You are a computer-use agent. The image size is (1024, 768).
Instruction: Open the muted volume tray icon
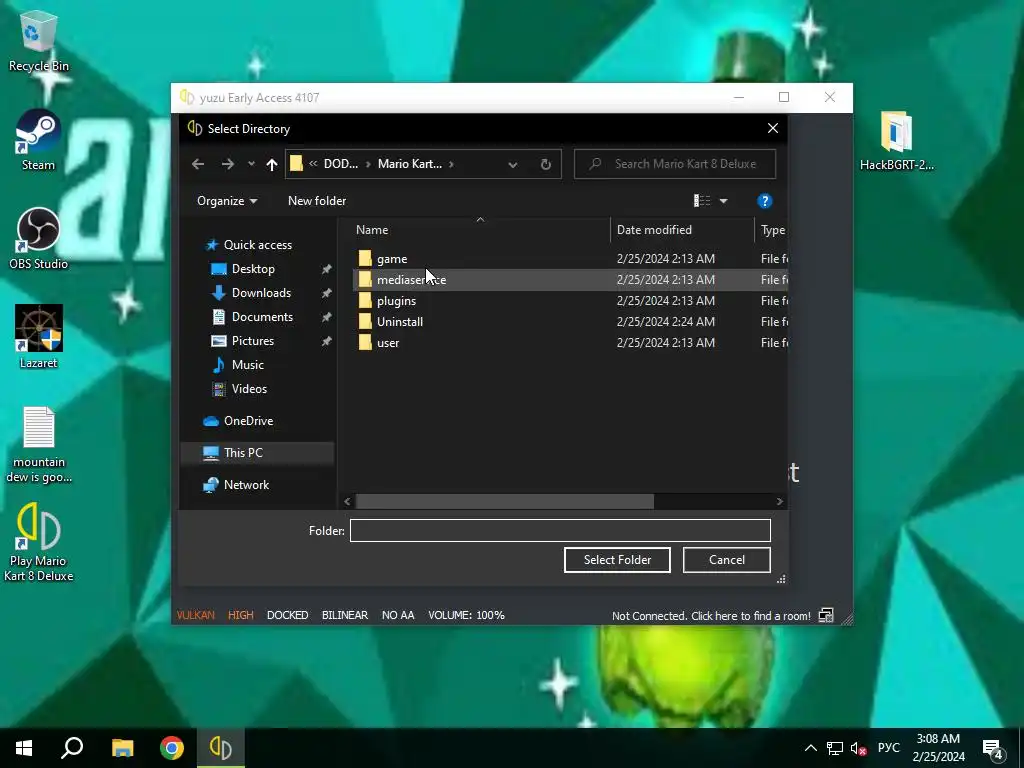coord(858,748)
